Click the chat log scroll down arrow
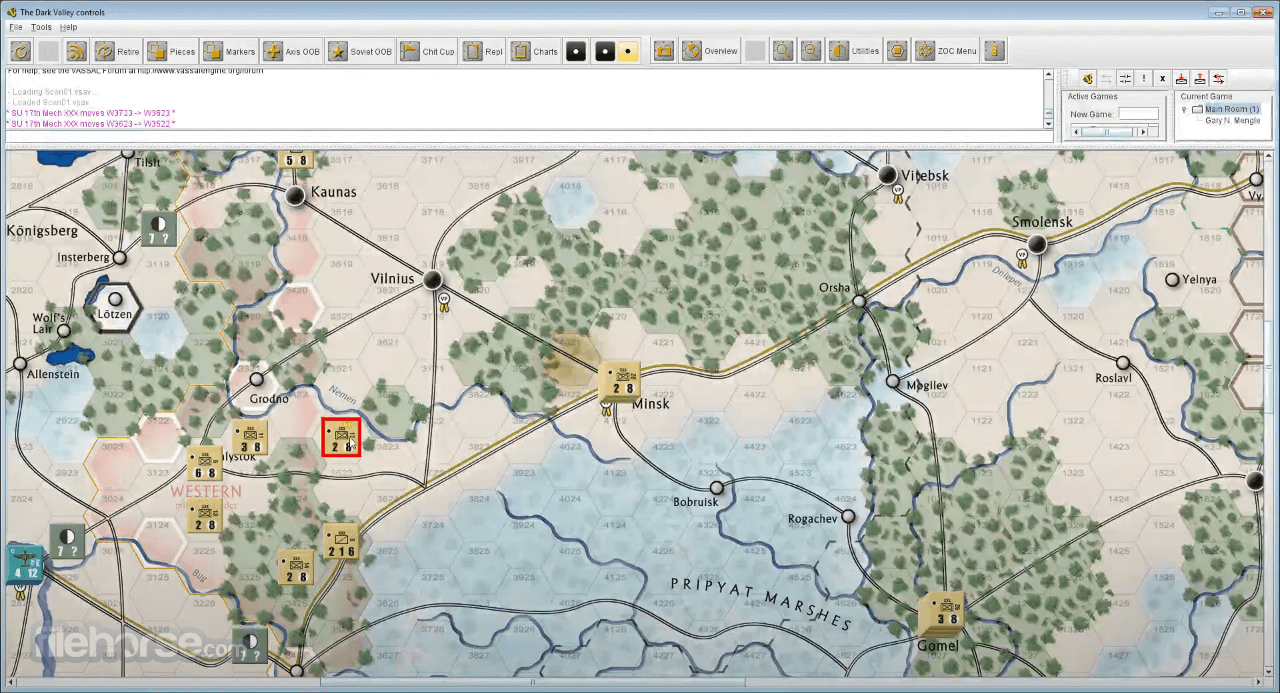 click(1049, 125)
